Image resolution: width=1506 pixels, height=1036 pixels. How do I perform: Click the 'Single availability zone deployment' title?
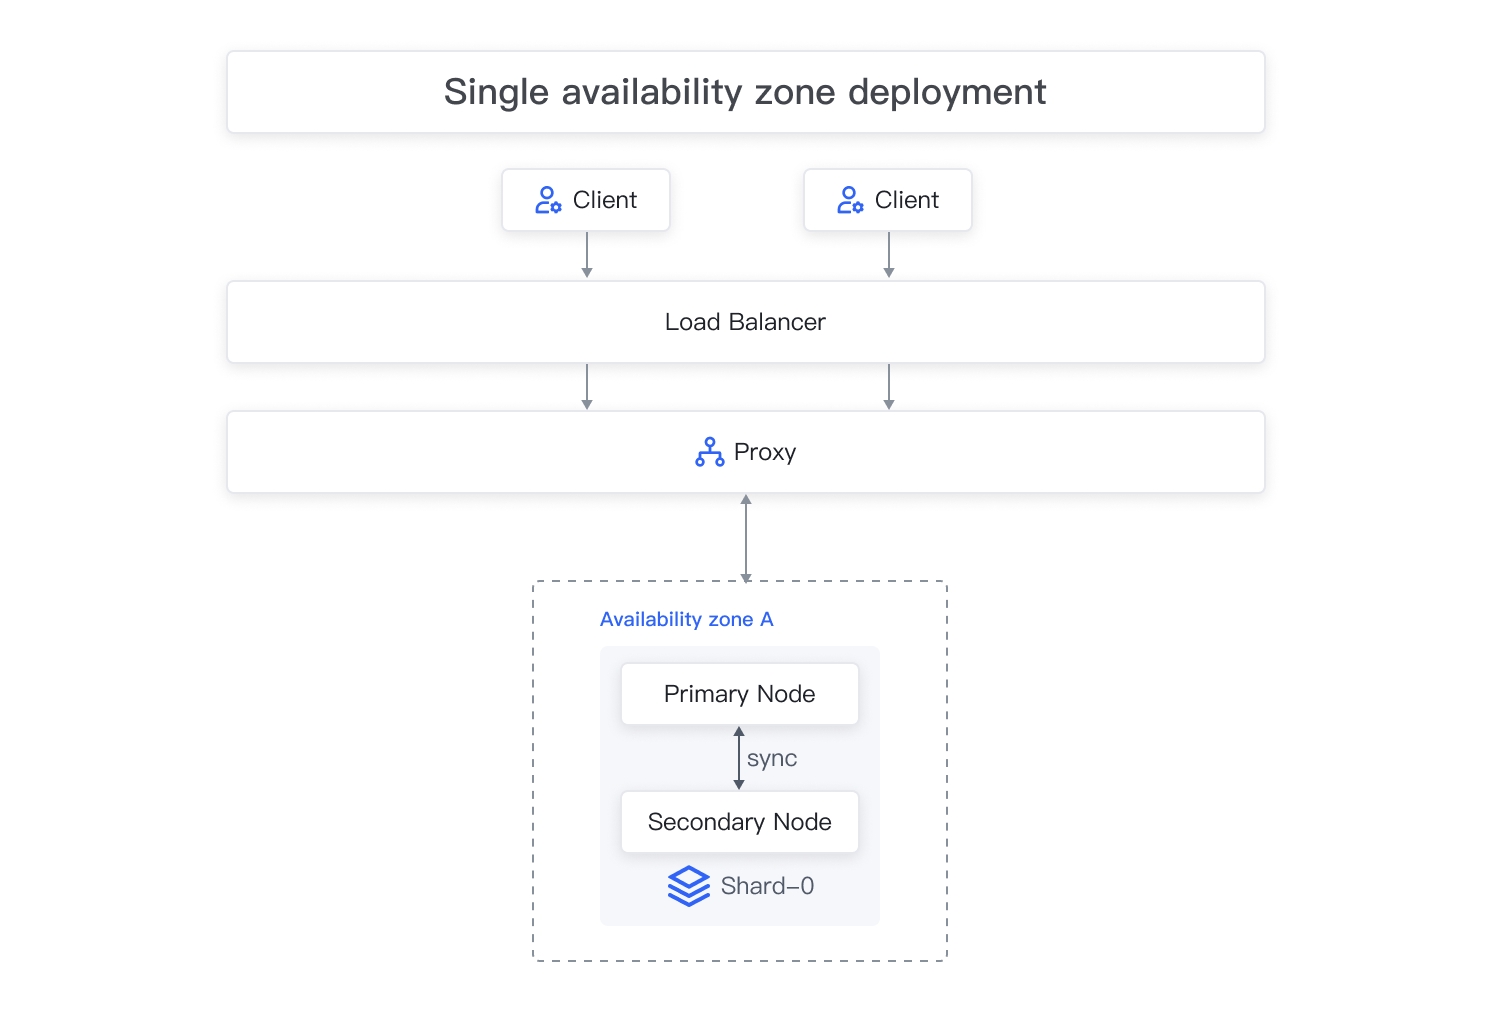745,92
